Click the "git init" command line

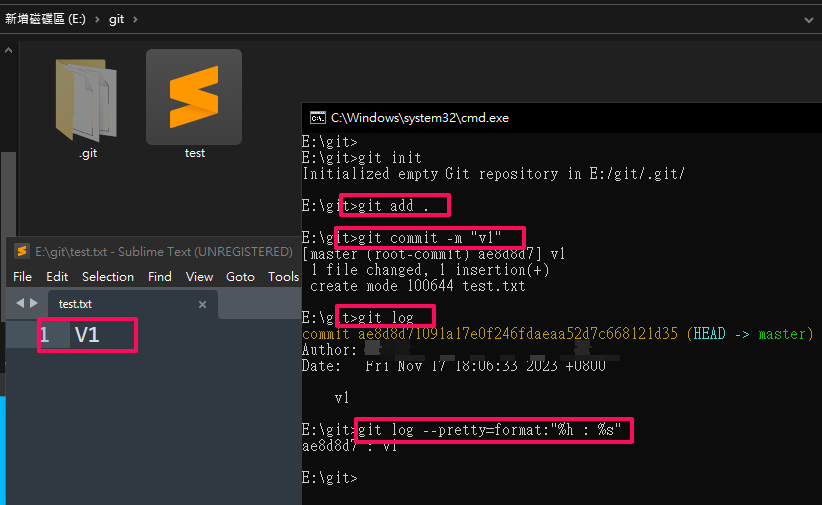tap(362, 158)
